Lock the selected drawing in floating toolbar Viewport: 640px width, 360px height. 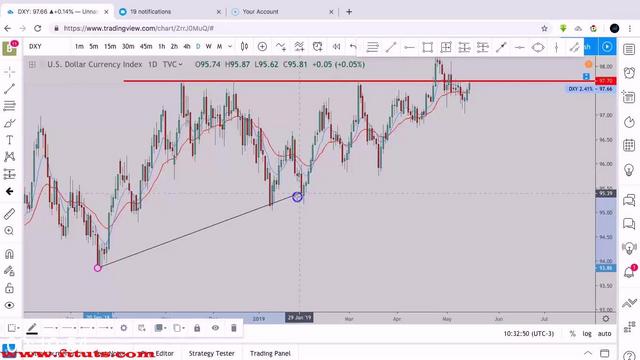click(197, 328)
